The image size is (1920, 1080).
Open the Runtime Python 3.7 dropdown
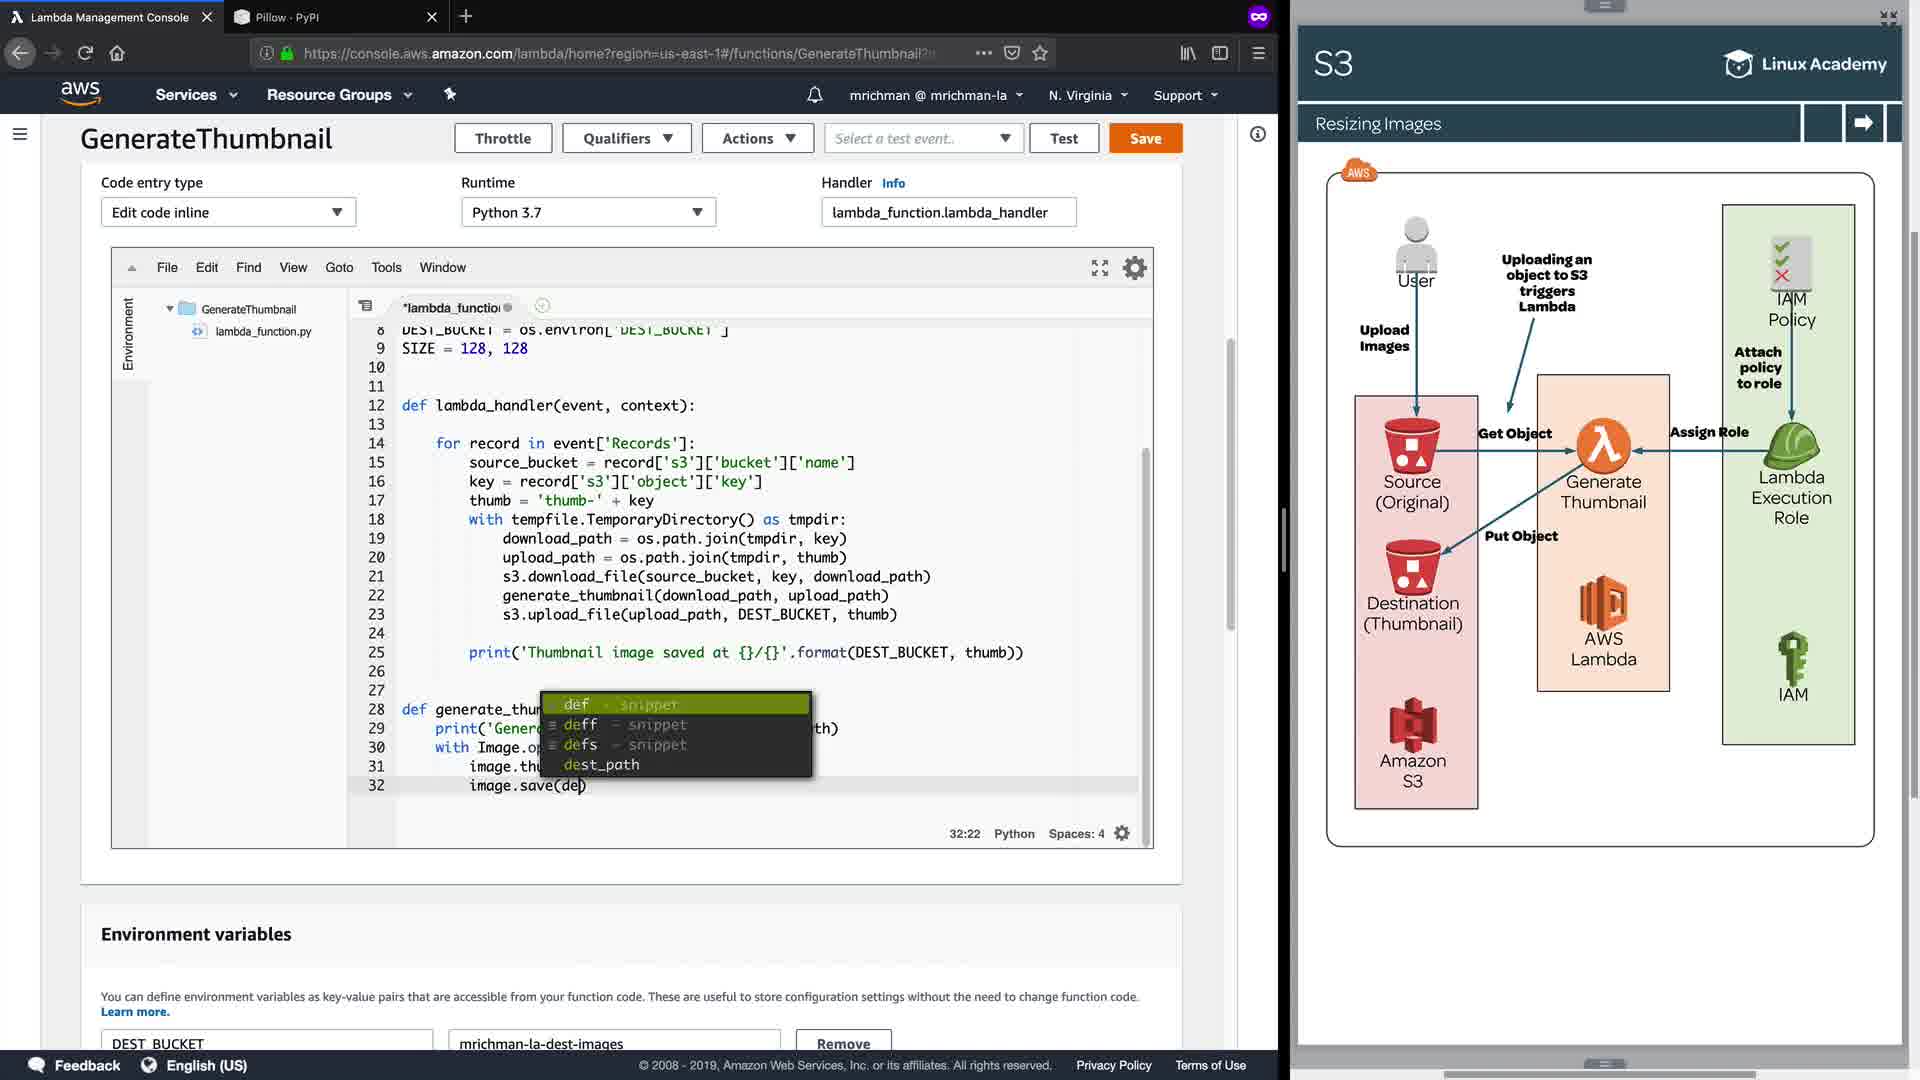pyautogui.click(x=588, y=212)
